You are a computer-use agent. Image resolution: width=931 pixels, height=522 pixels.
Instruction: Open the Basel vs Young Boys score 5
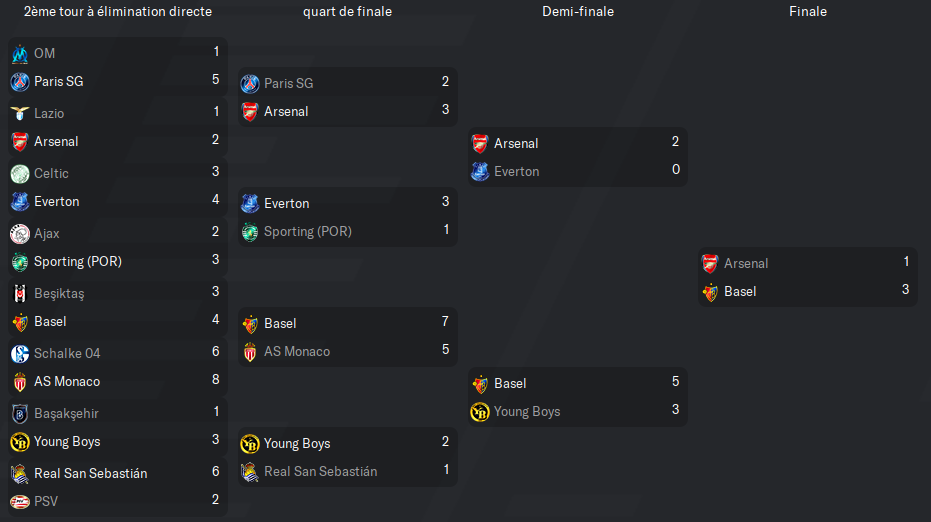[675, 381]
